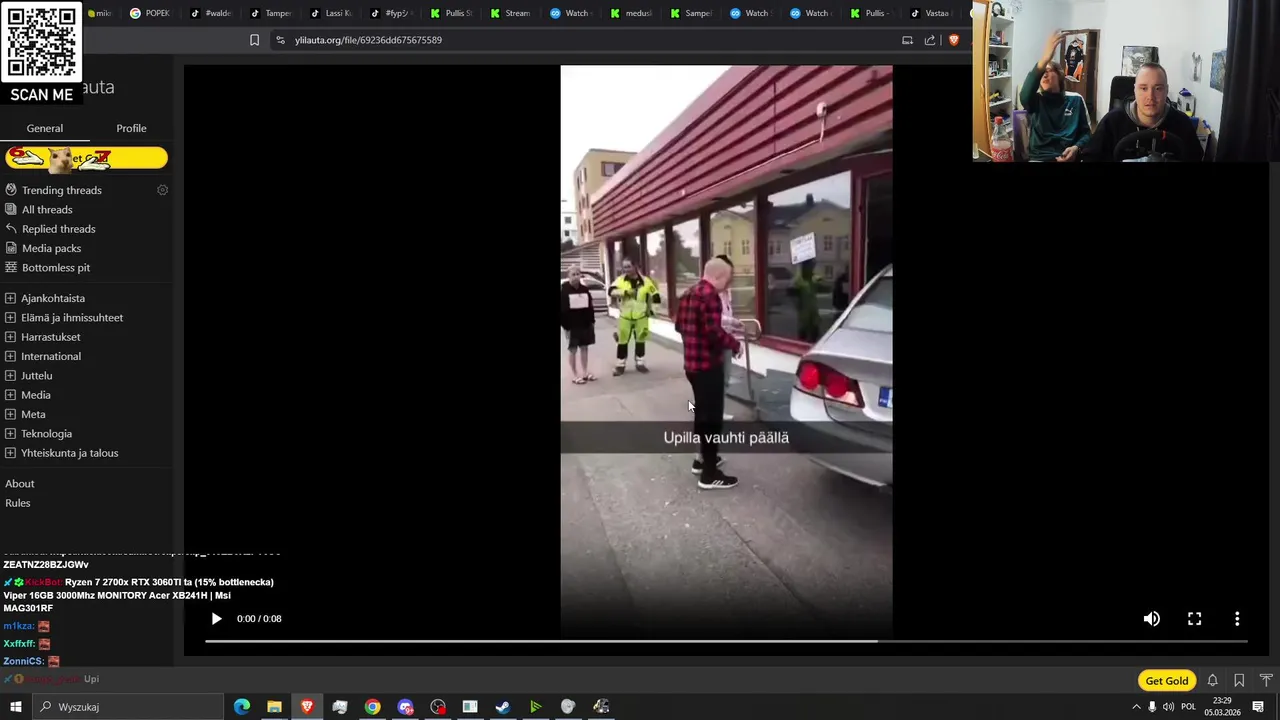This screenshot has width=1280, height=720.
Task: Switch to the Lassi Ku tab
Action: tap(332, 13)
